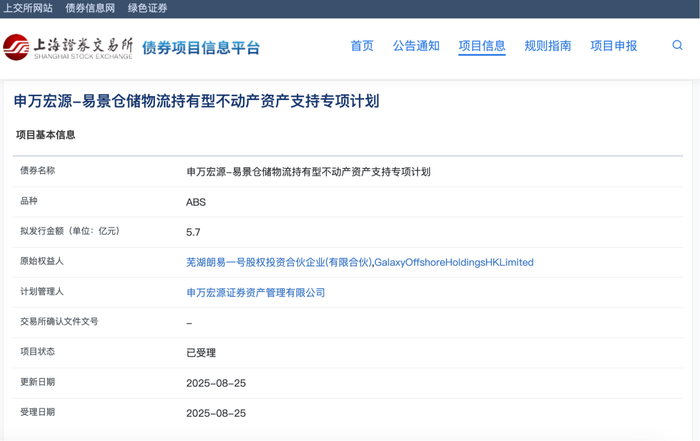Click the 原始权益人 row label
The height and width of the screenshot is (441, 700).
tap(42, 261)
